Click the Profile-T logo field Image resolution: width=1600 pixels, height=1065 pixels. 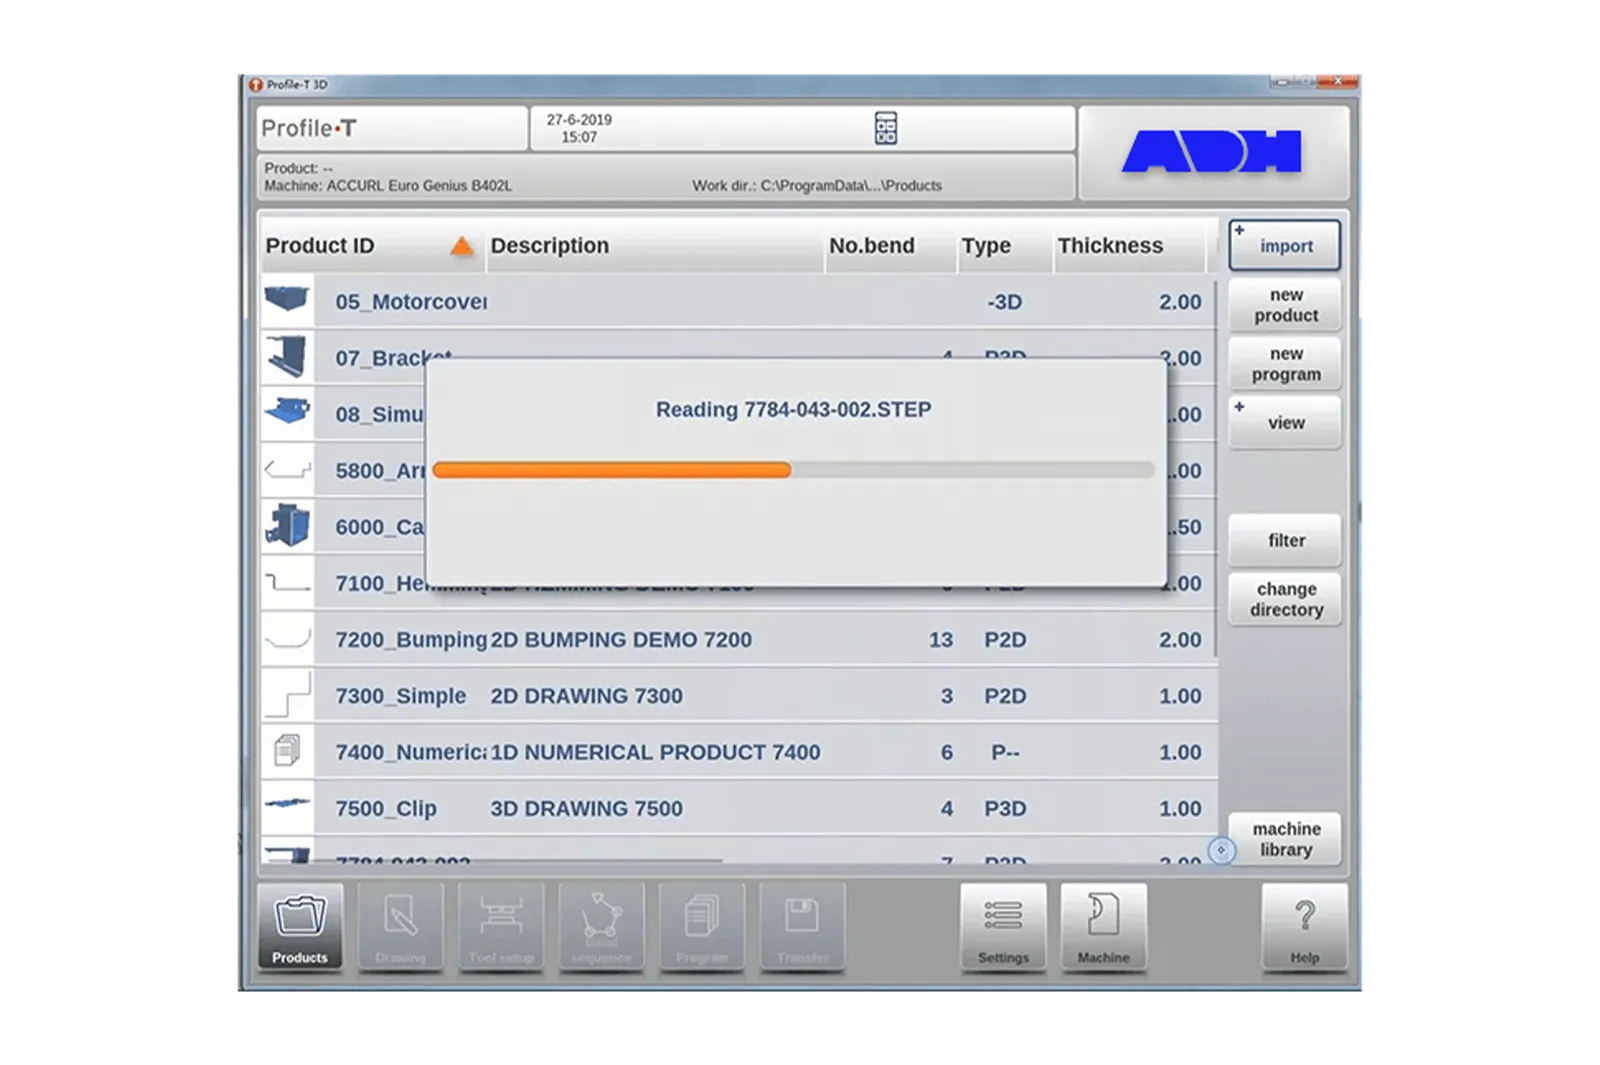(392, 128)
